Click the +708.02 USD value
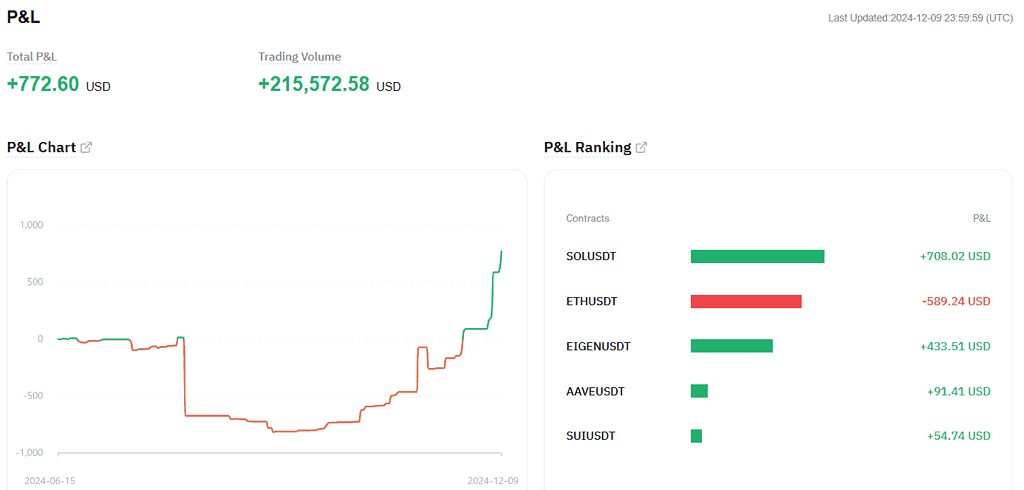Image resolution: width=1024 pixels, height=490 pixels. (955, 256)
